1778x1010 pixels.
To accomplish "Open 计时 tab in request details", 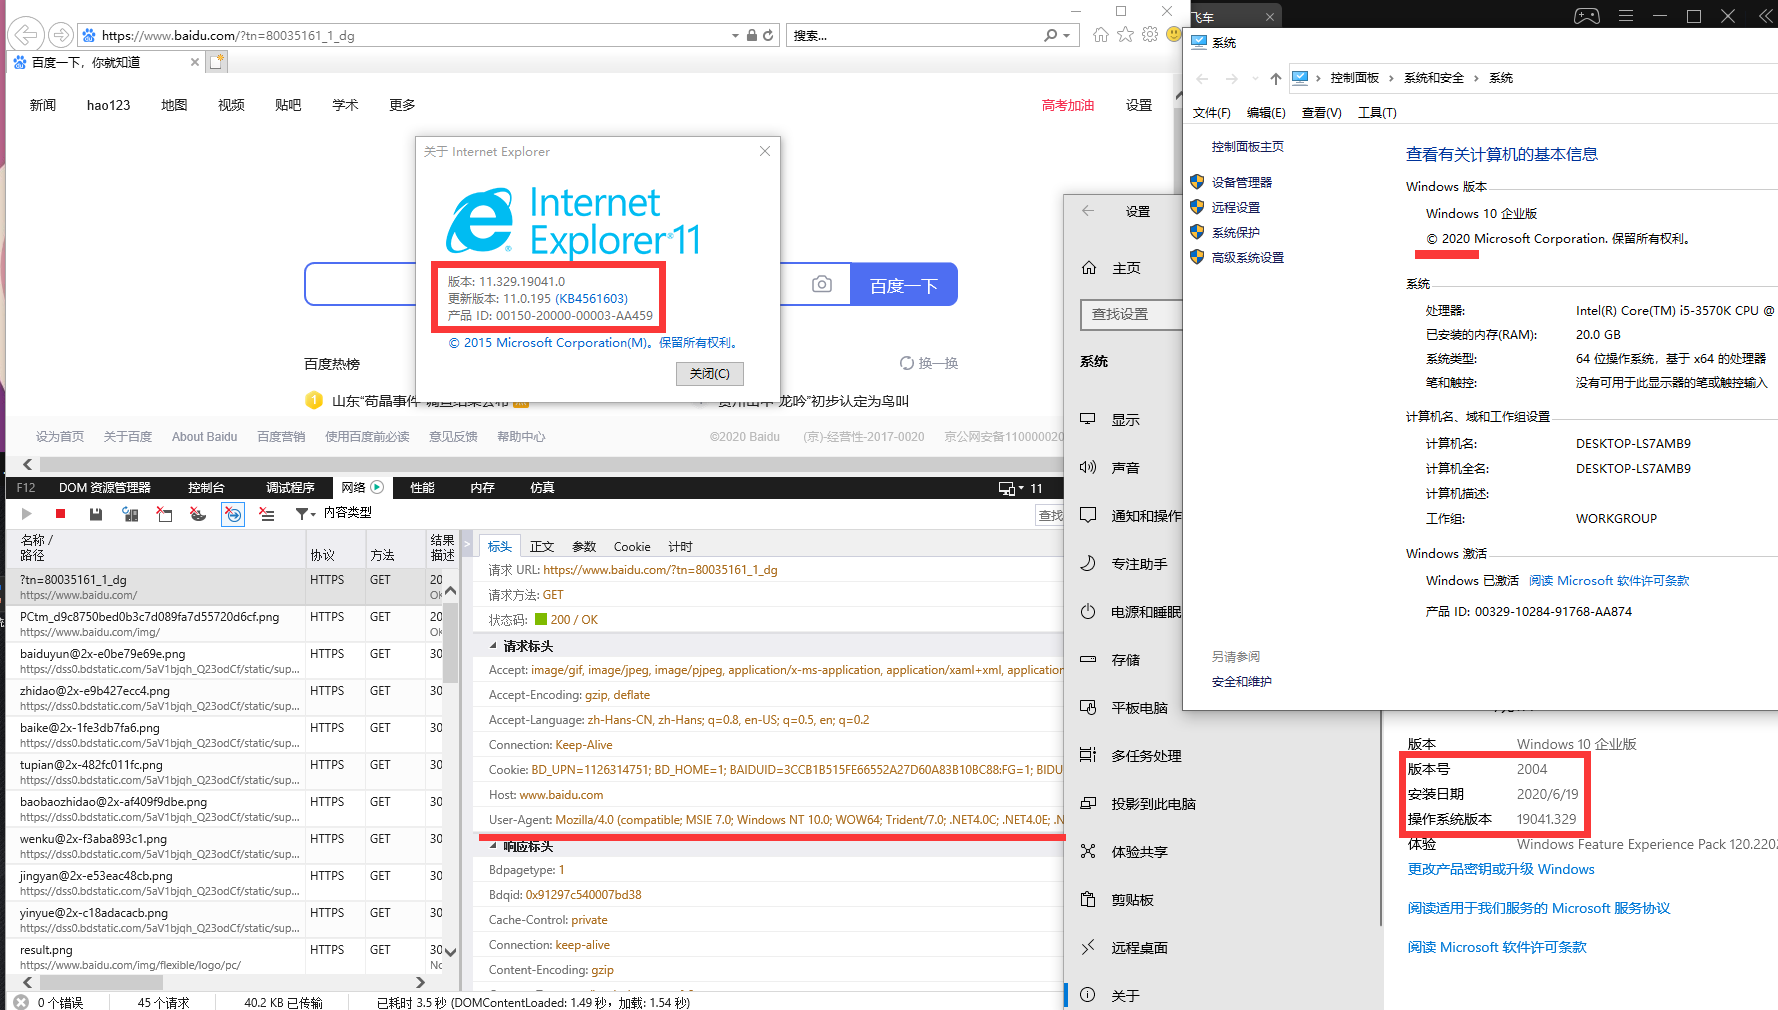I will (680, 547).
